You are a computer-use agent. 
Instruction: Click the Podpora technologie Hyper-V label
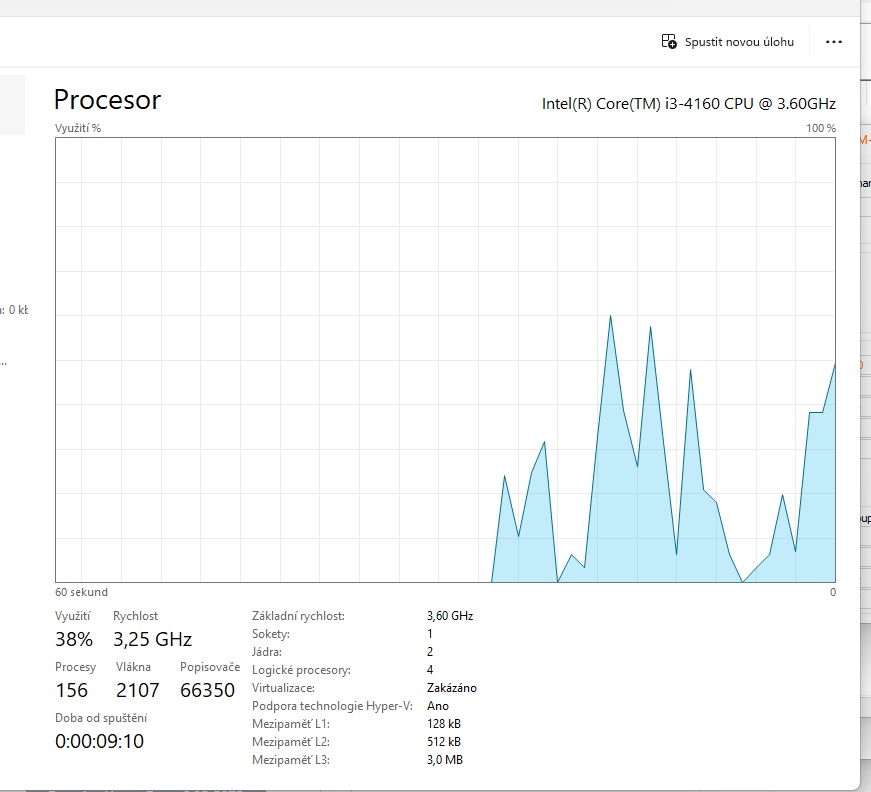tap(332, 706)
